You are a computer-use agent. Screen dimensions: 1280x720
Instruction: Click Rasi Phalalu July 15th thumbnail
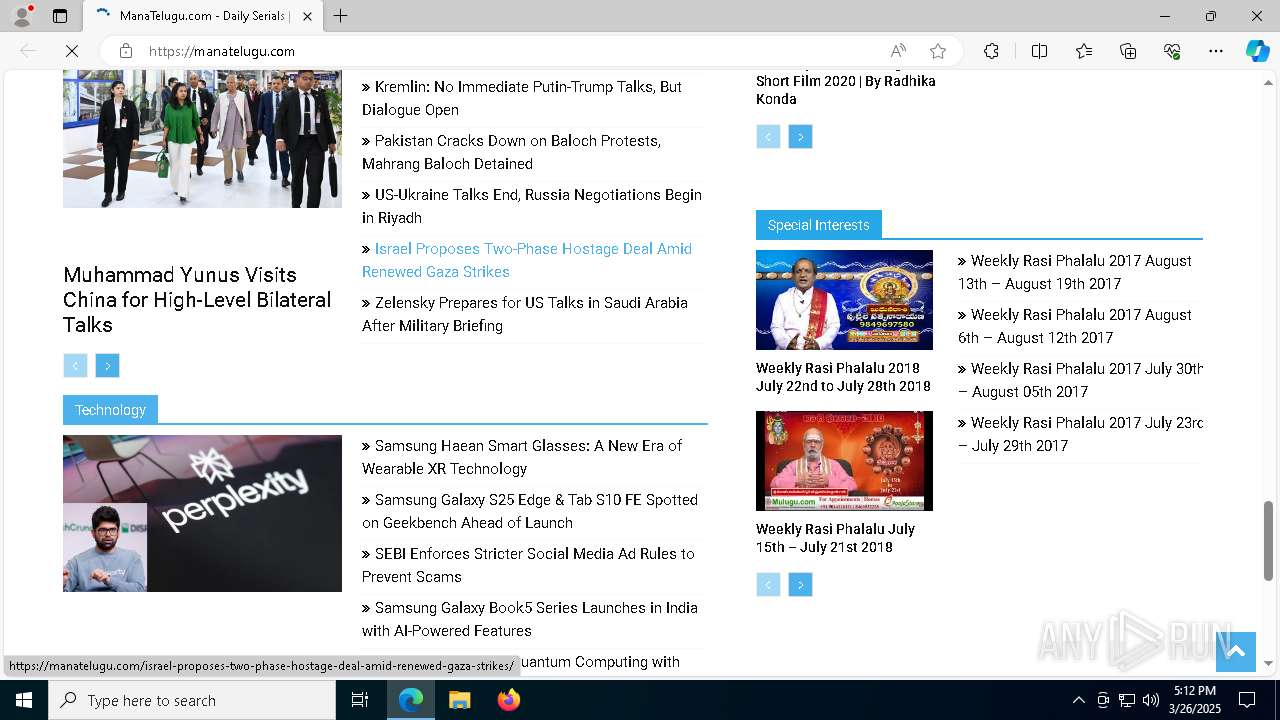(x=844, y=461)
